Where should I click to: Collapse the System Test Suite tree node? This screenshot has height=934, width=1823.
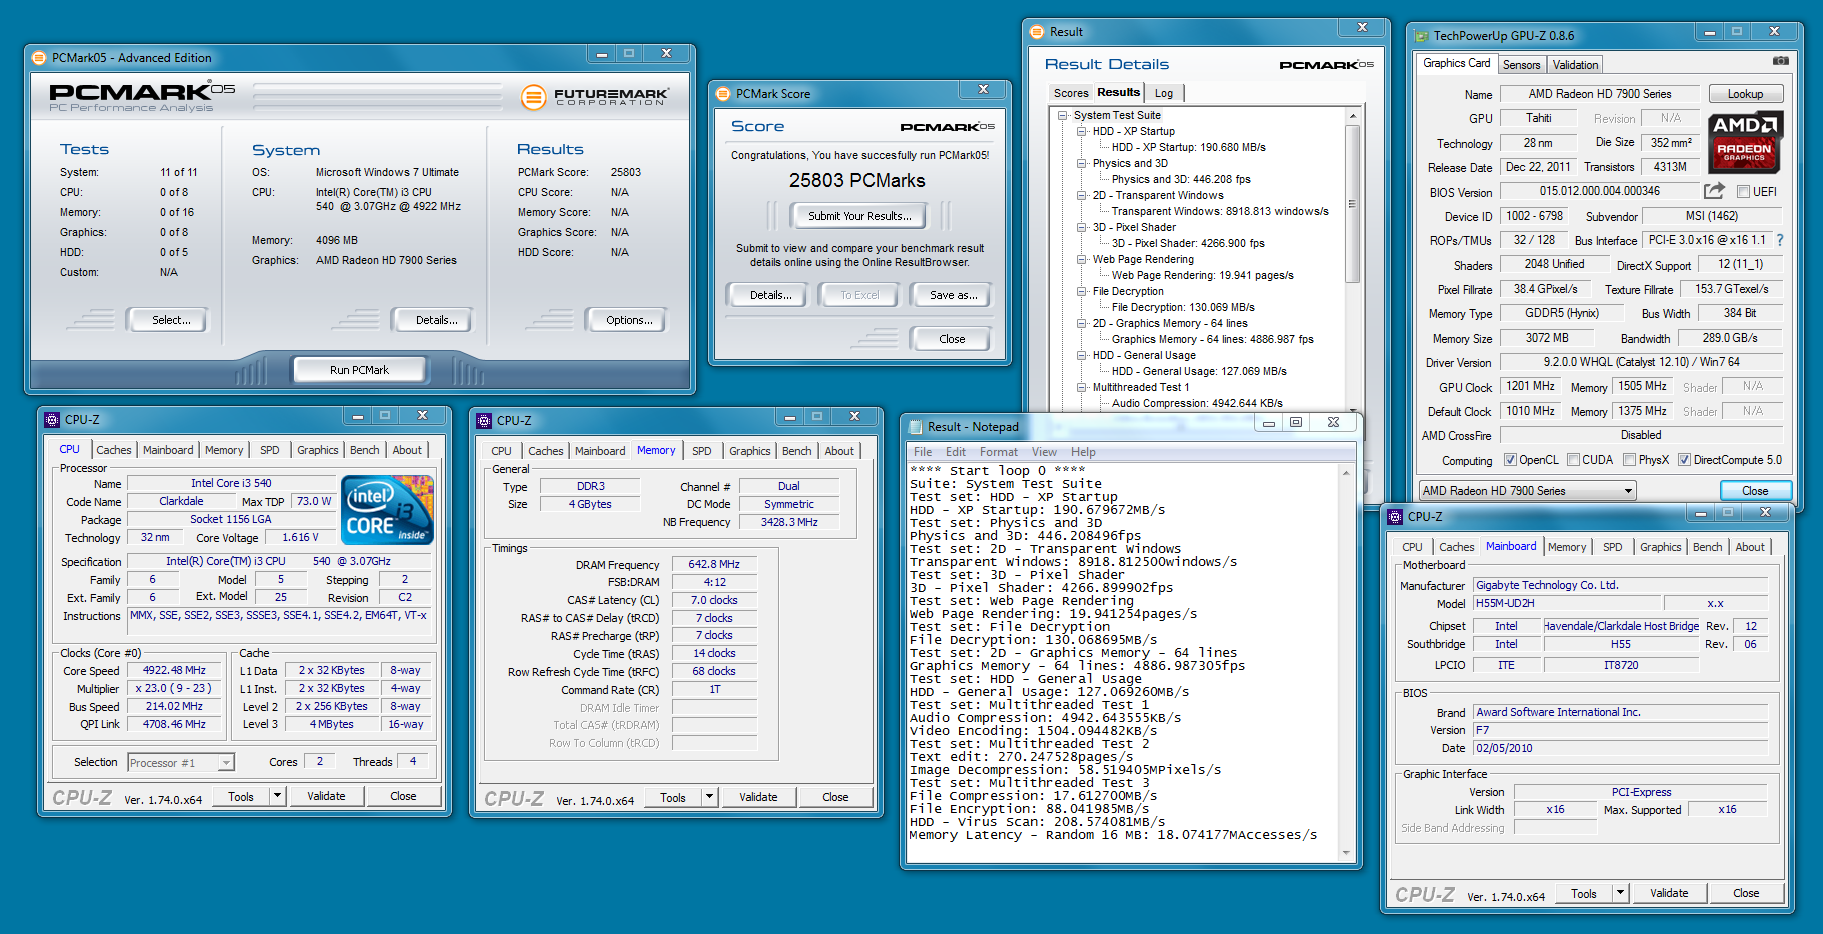tap(1063, 115)
